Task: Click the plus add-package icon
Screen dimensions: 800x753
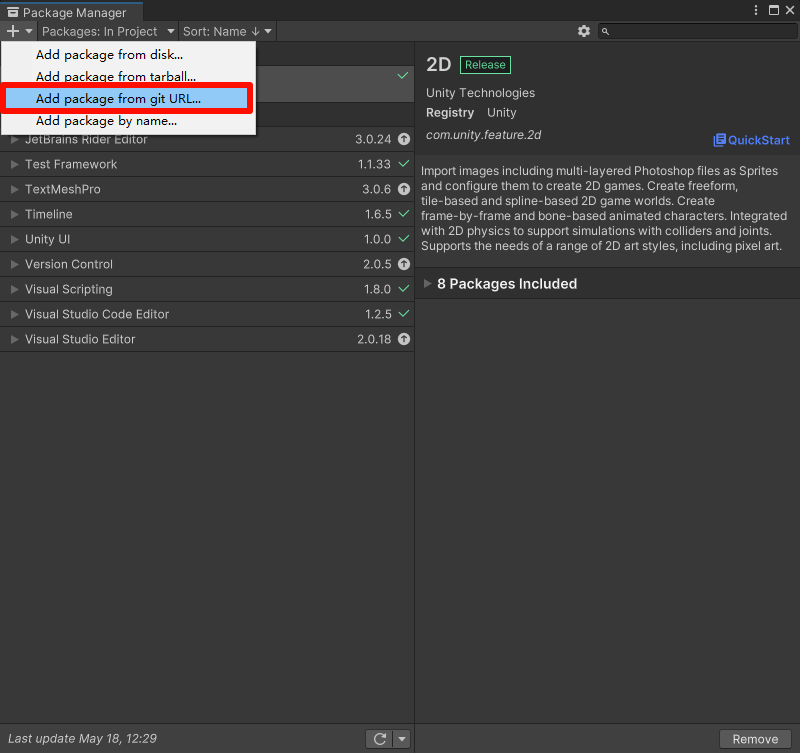Action: coord(13,31)
